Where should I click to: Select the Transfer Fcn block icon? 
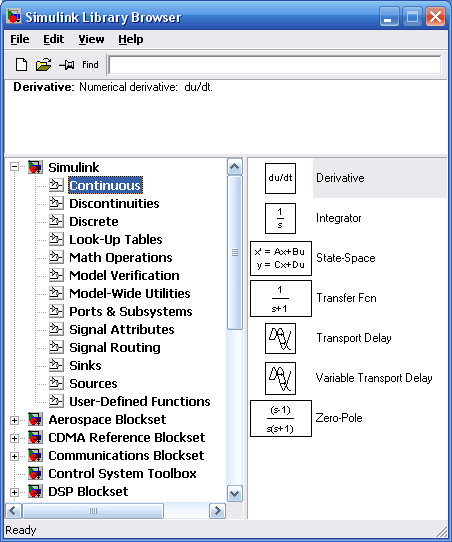[281, 299]
